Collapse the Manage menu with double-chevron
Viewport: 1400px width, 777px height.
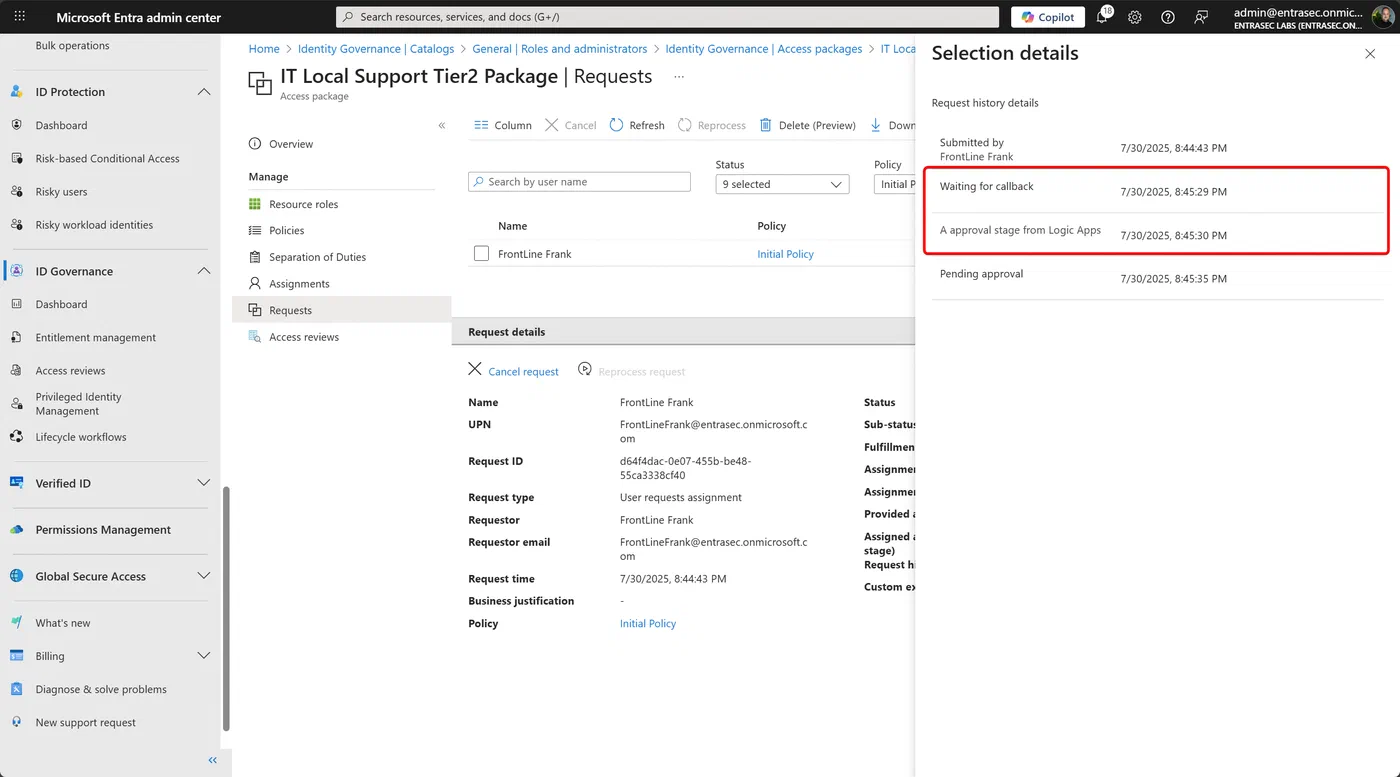coord(442,125)
